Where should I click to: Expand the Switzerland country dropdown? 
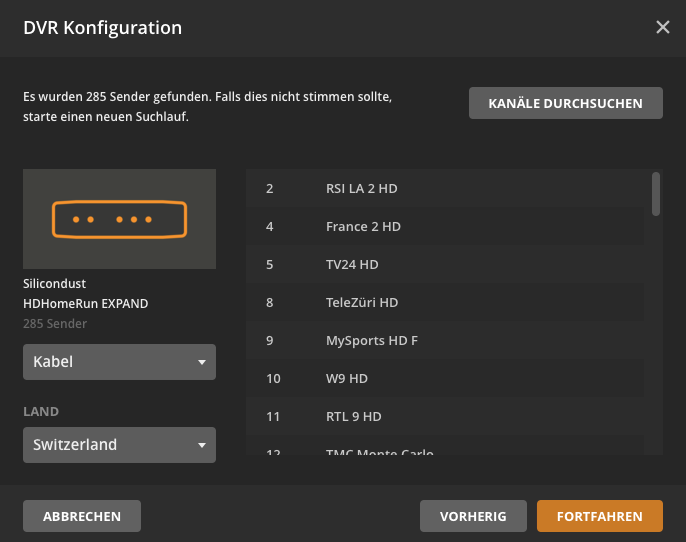(119, 445)
